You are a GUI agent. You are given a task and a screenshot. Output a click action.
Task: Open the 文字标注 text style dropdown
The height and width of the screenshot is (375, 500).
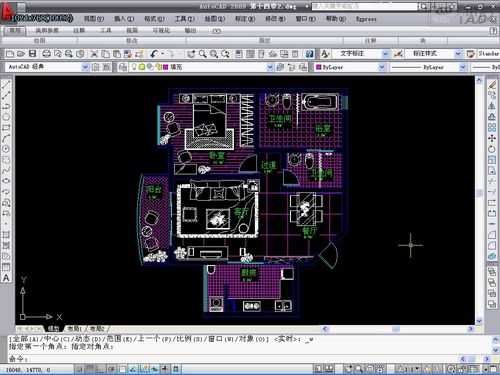(385, 54)
